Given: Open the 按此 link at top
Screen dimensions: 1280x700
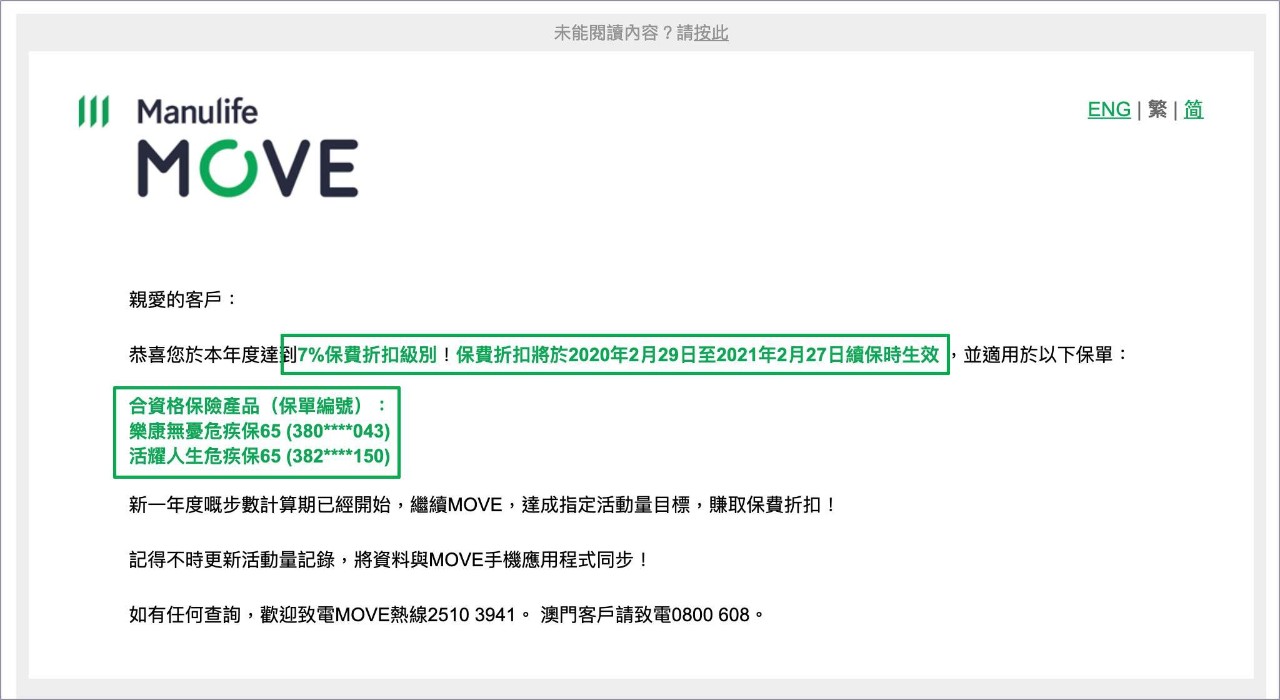Looking at the screenshot, I should point(711,33).
